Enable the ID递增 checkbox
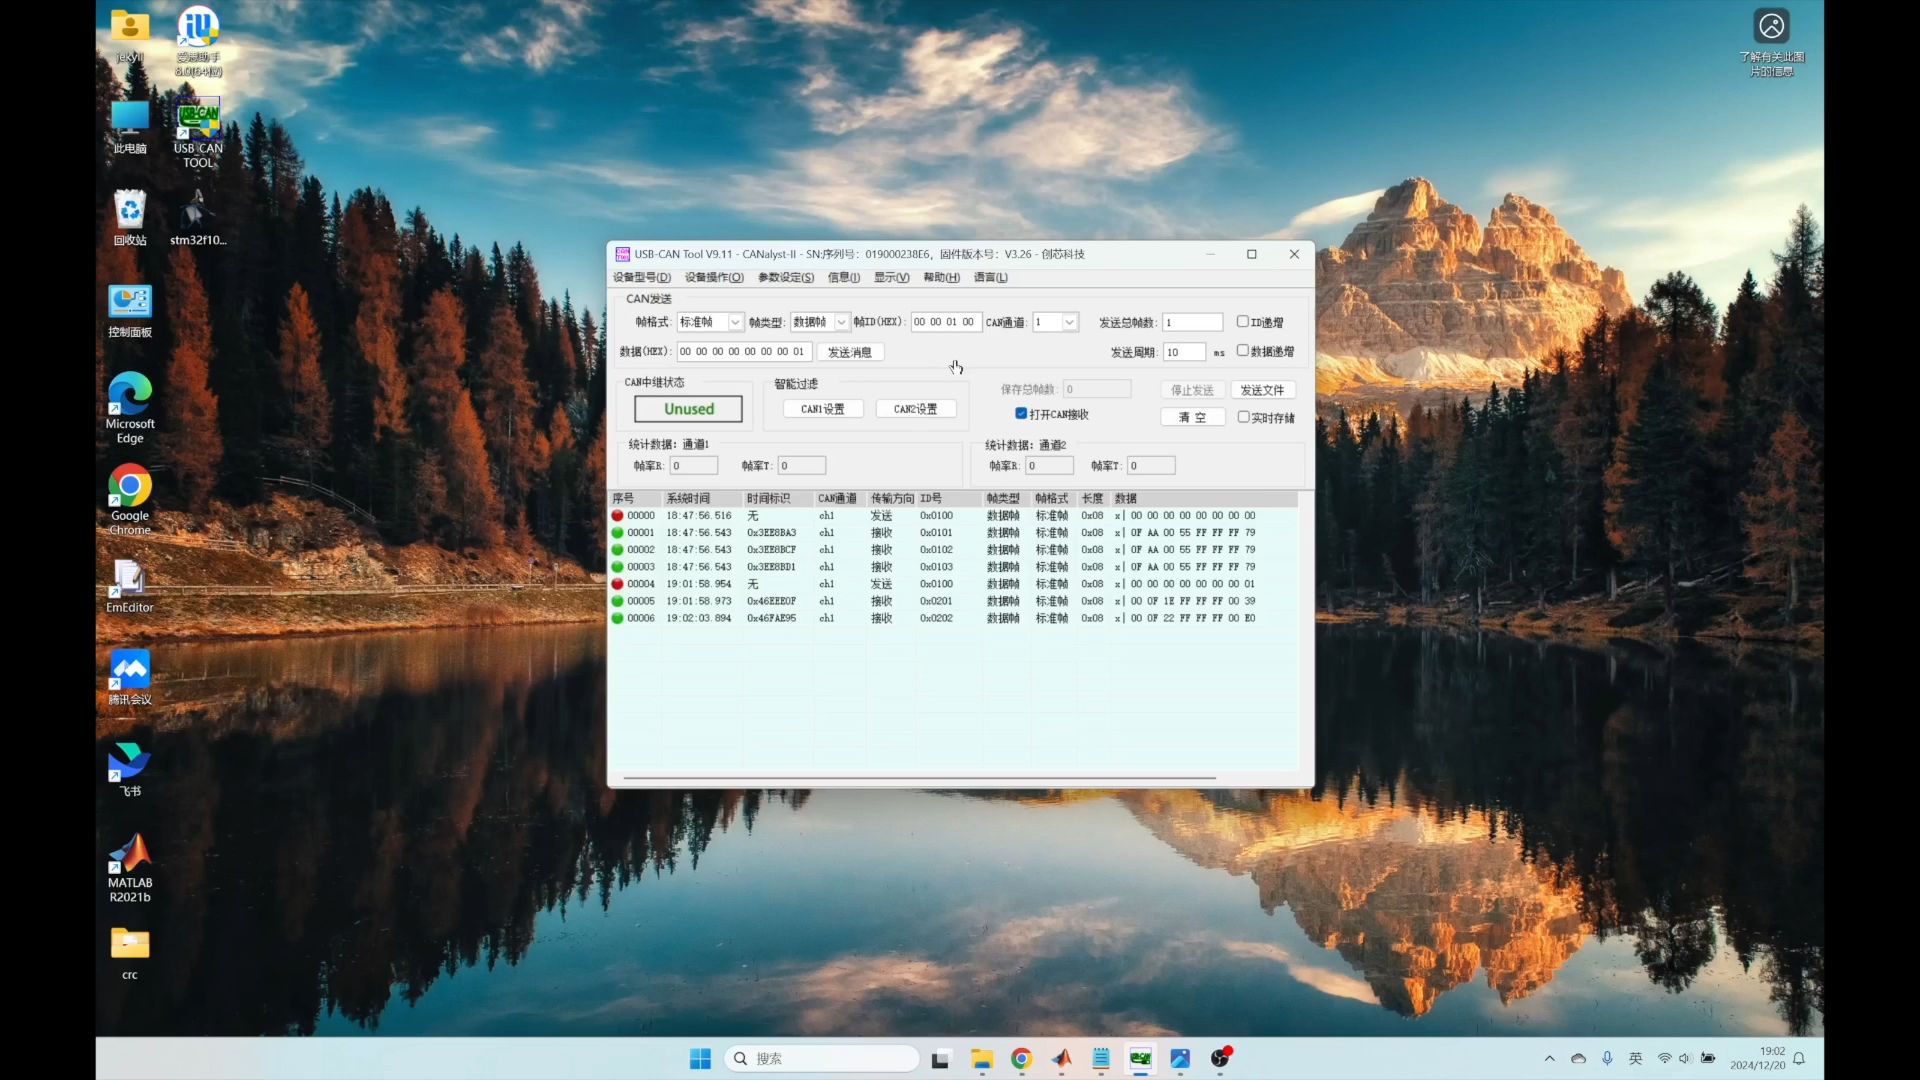The height and width of the screenshot is (1080, 1920). click(1243, 322)
